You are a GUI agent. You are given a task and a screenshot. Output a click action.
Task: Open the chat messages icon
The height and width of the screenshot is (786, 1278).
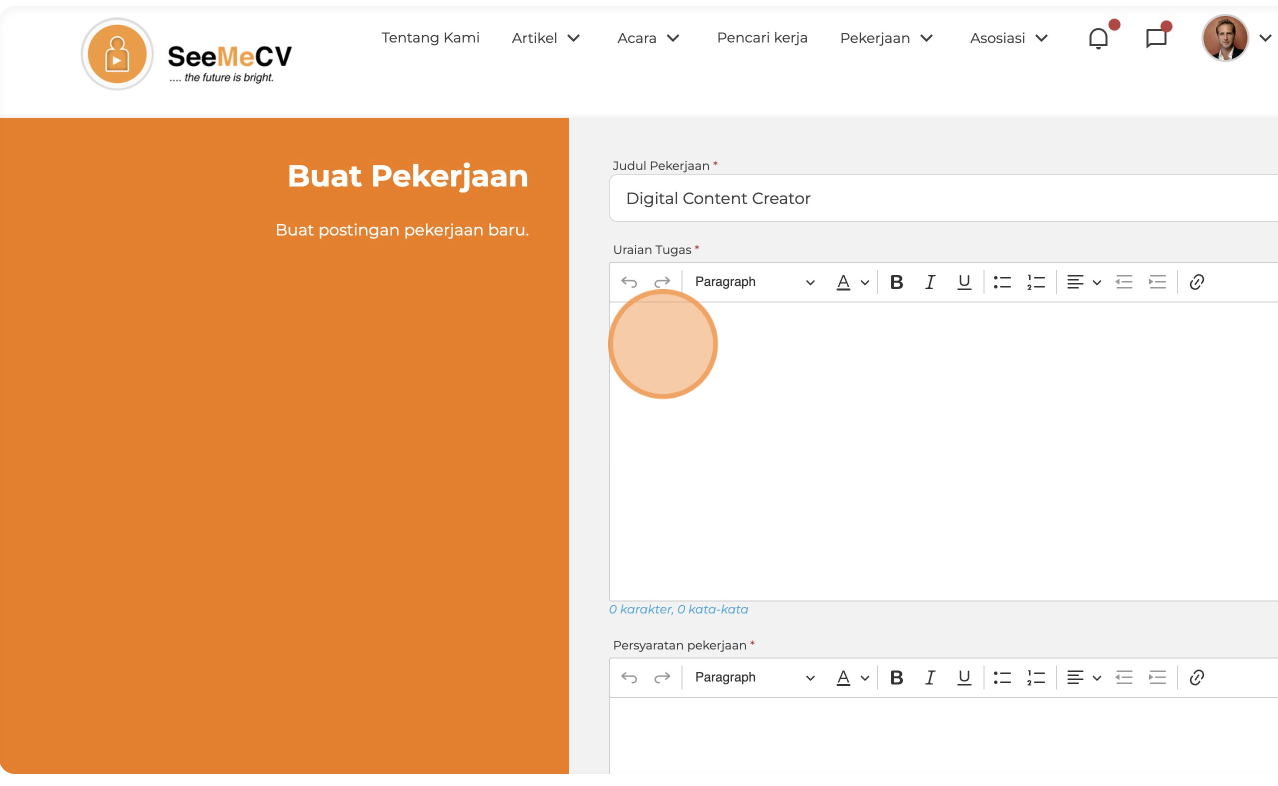[1156, 38]
